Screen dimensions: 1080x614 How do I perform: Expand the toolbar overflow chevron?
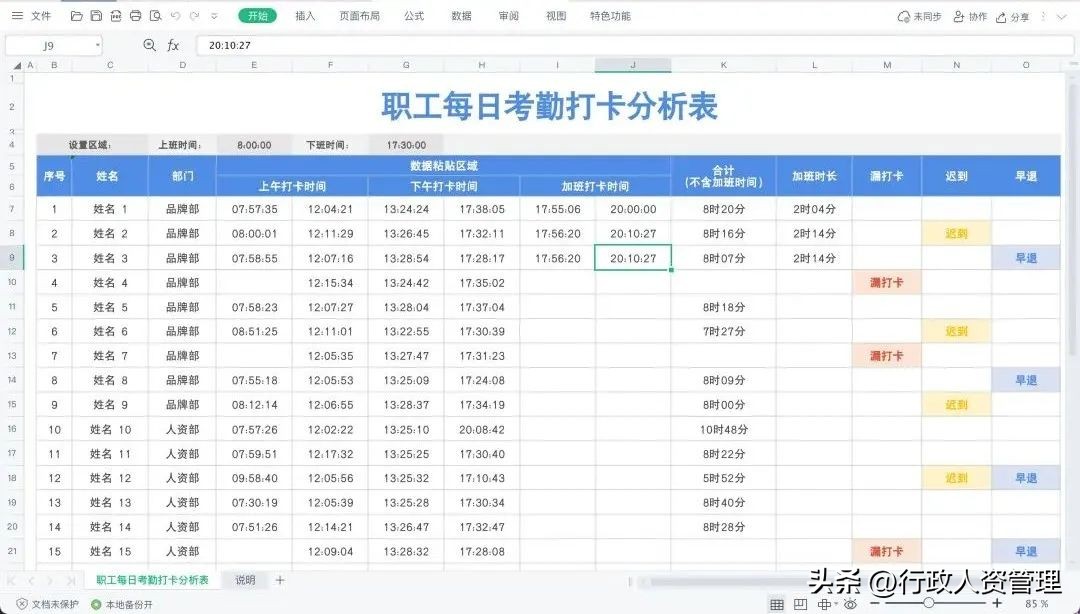(214, 15)
